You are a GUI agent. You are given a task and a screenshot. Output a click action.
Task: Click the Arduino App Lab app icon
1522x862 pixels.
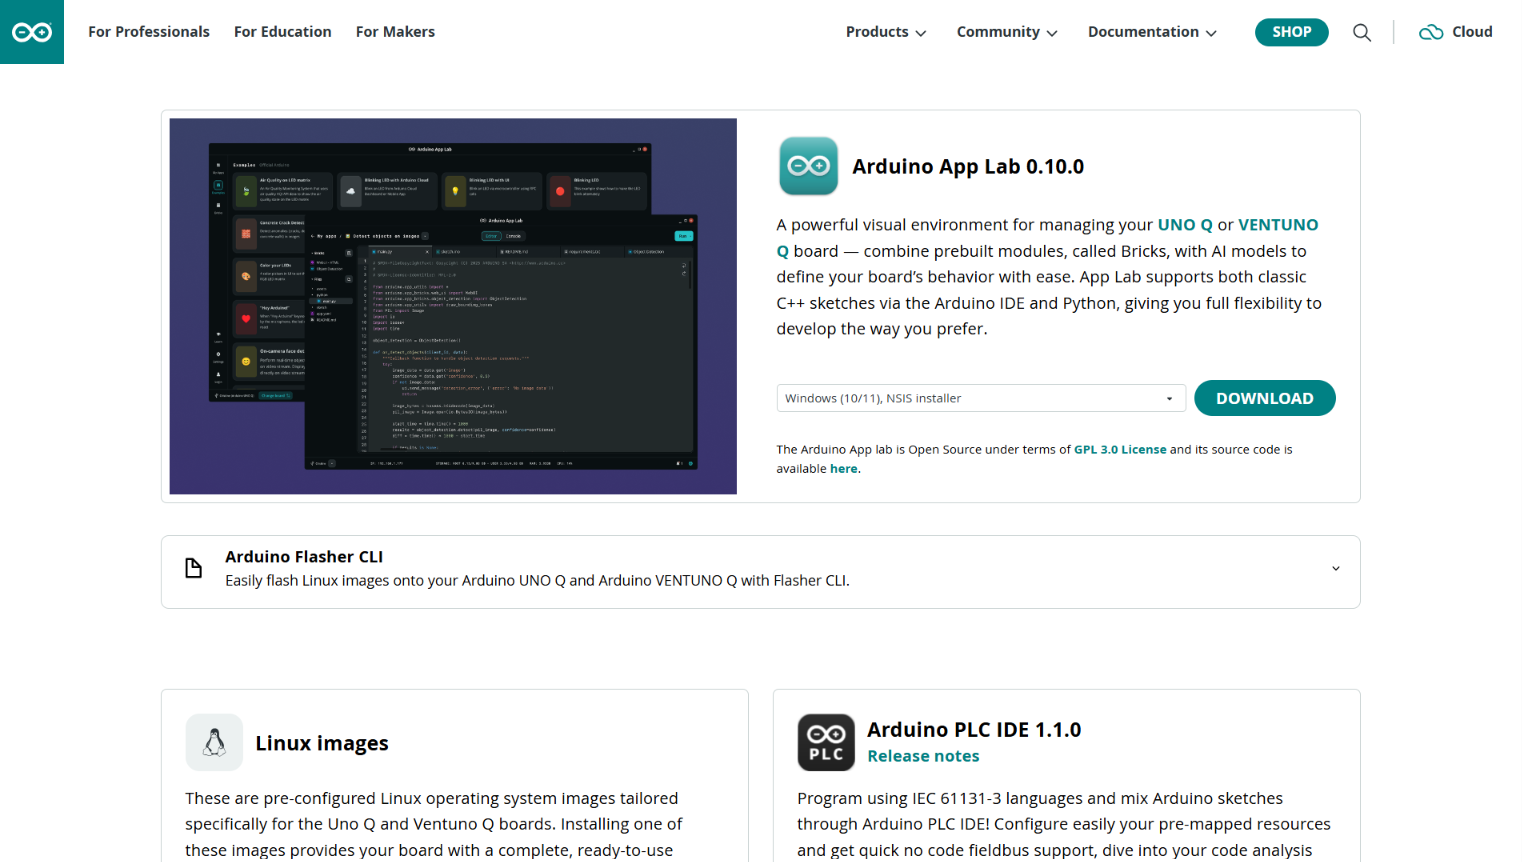pos(808,166)
